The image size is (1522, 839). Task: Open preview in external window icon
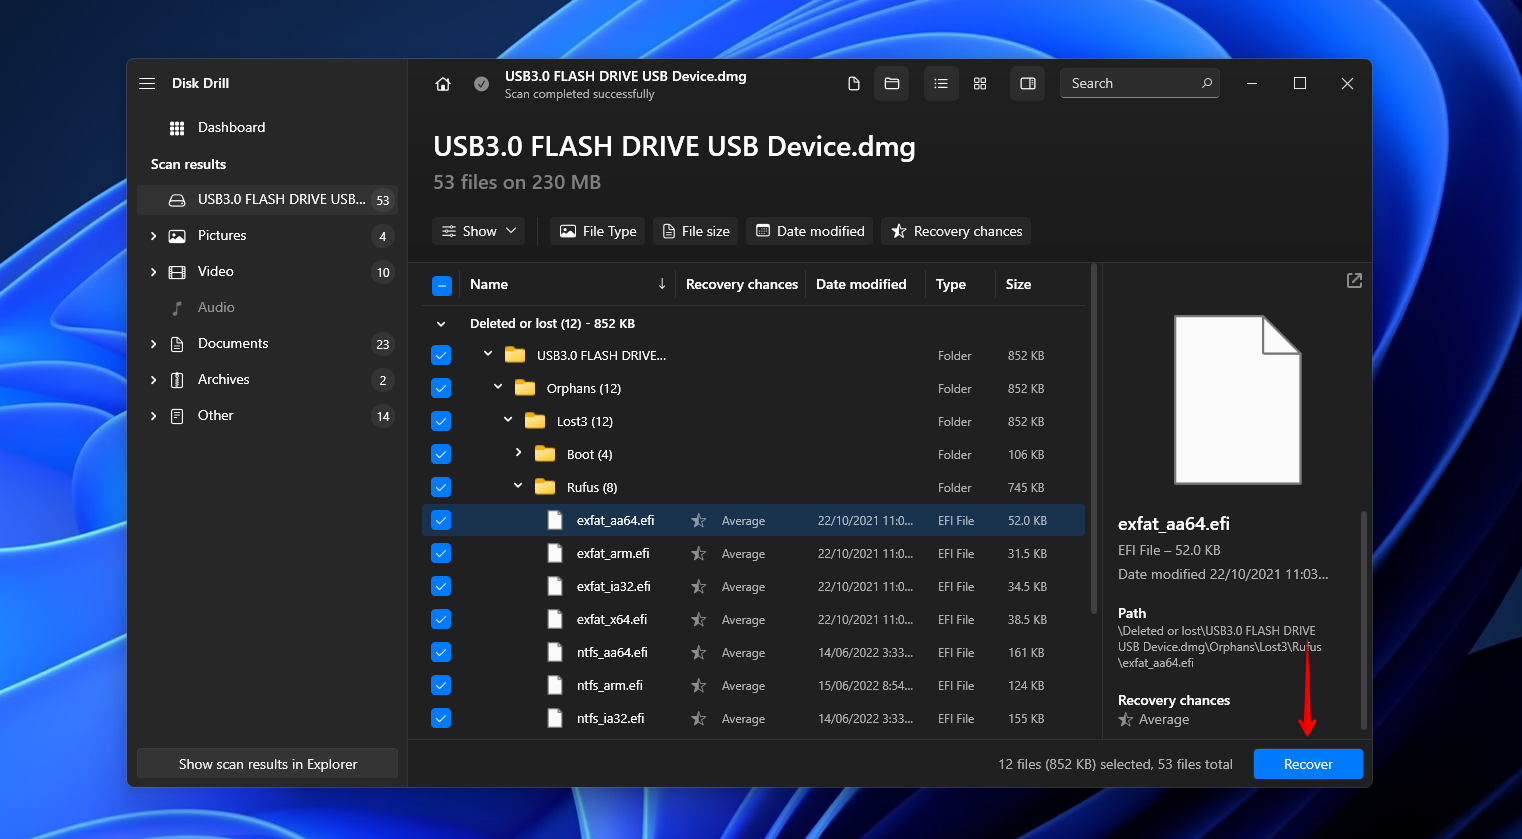pyautogui.click(x=1354, y=281)
